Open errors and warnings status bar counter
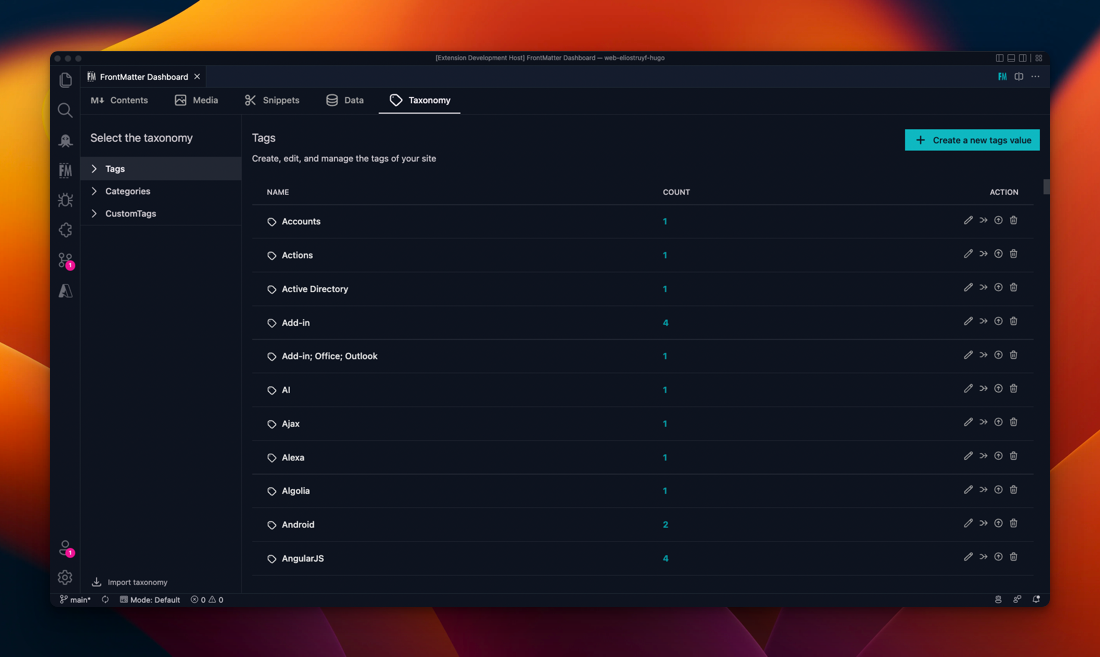This screenshot has height=657, width=1100. 207,600
